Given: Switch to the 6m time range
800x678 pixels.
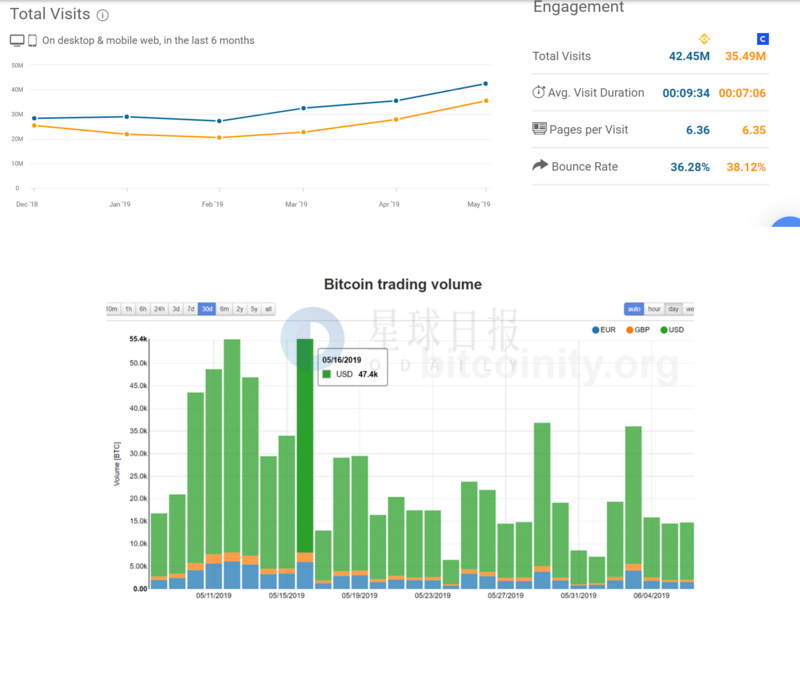Looking at the screenshot, I should (224, 309).
